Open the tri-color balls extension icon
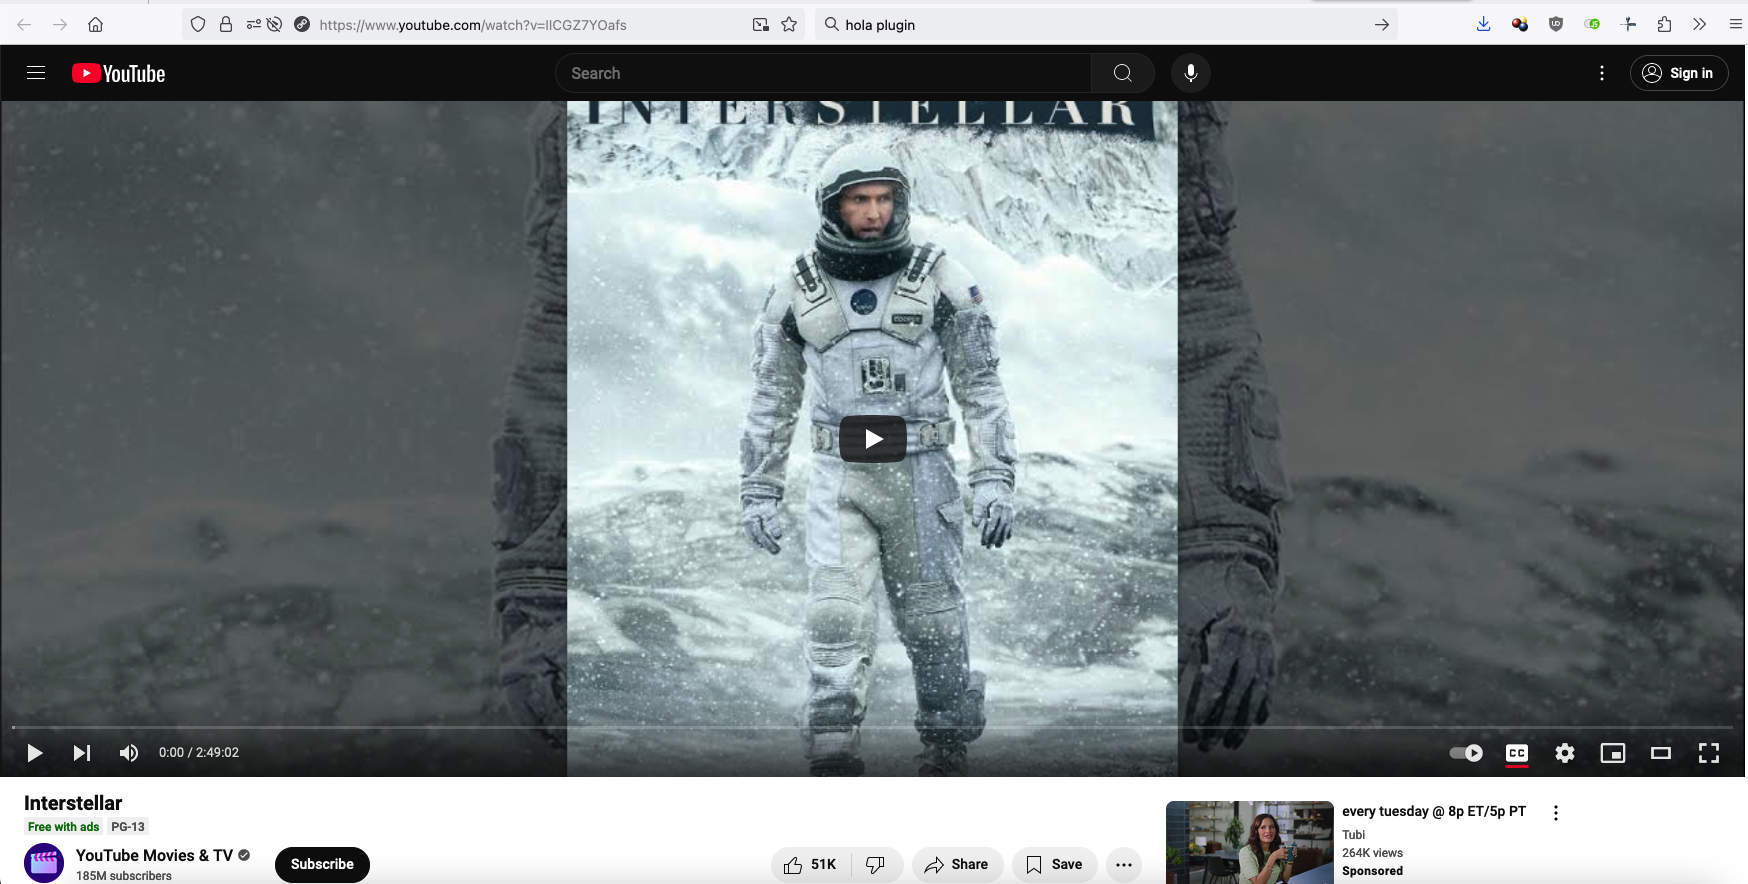Screen dimensions: 1748x884 click(x=1520, y=24)
